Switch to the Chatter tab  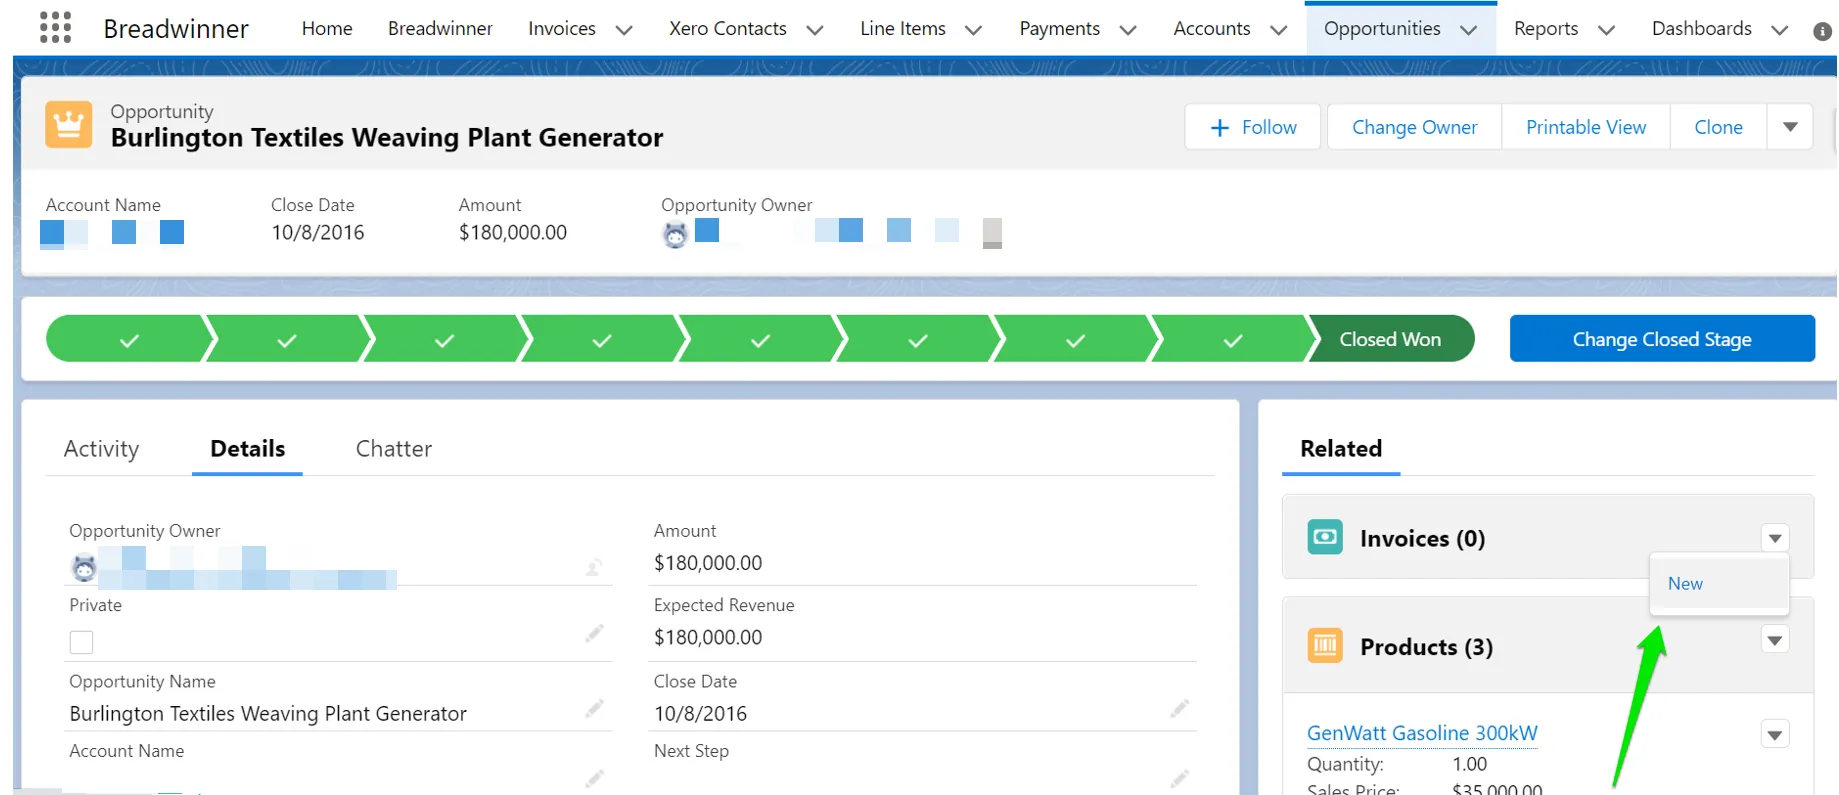pos(394,448)
